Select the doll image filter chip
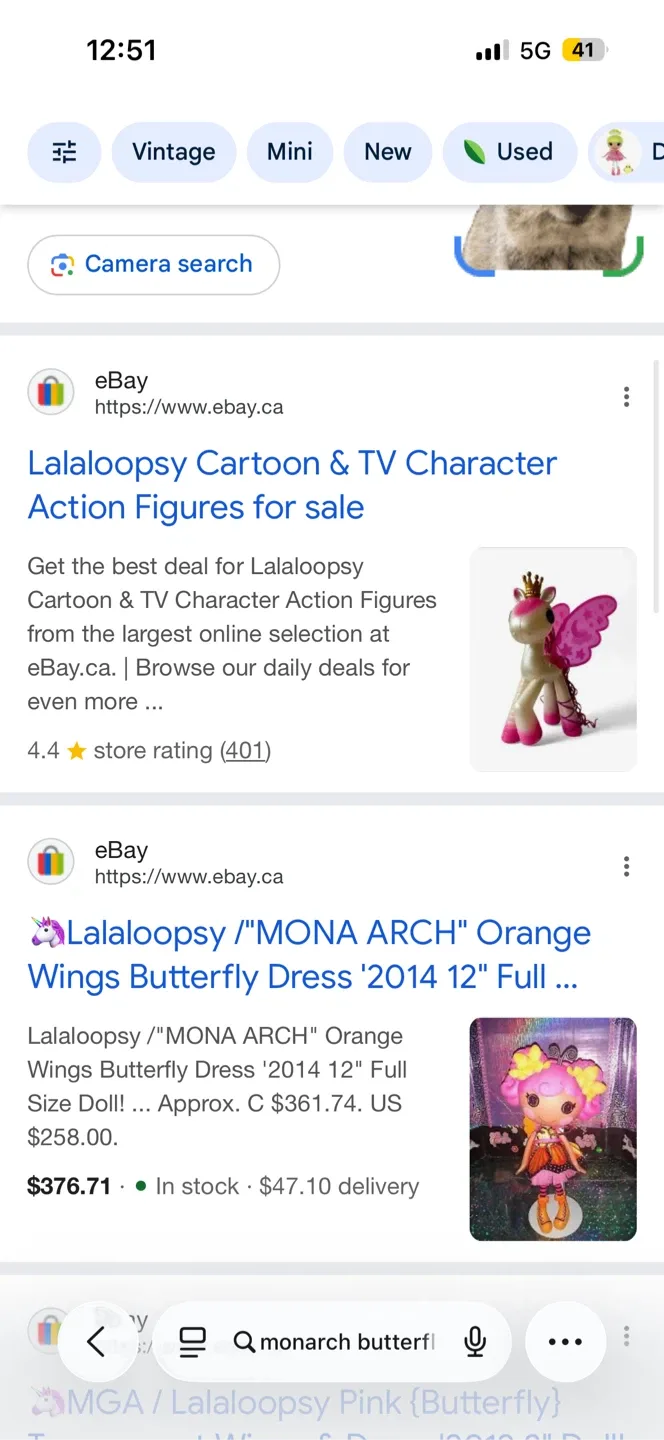 tap(626, 152)
